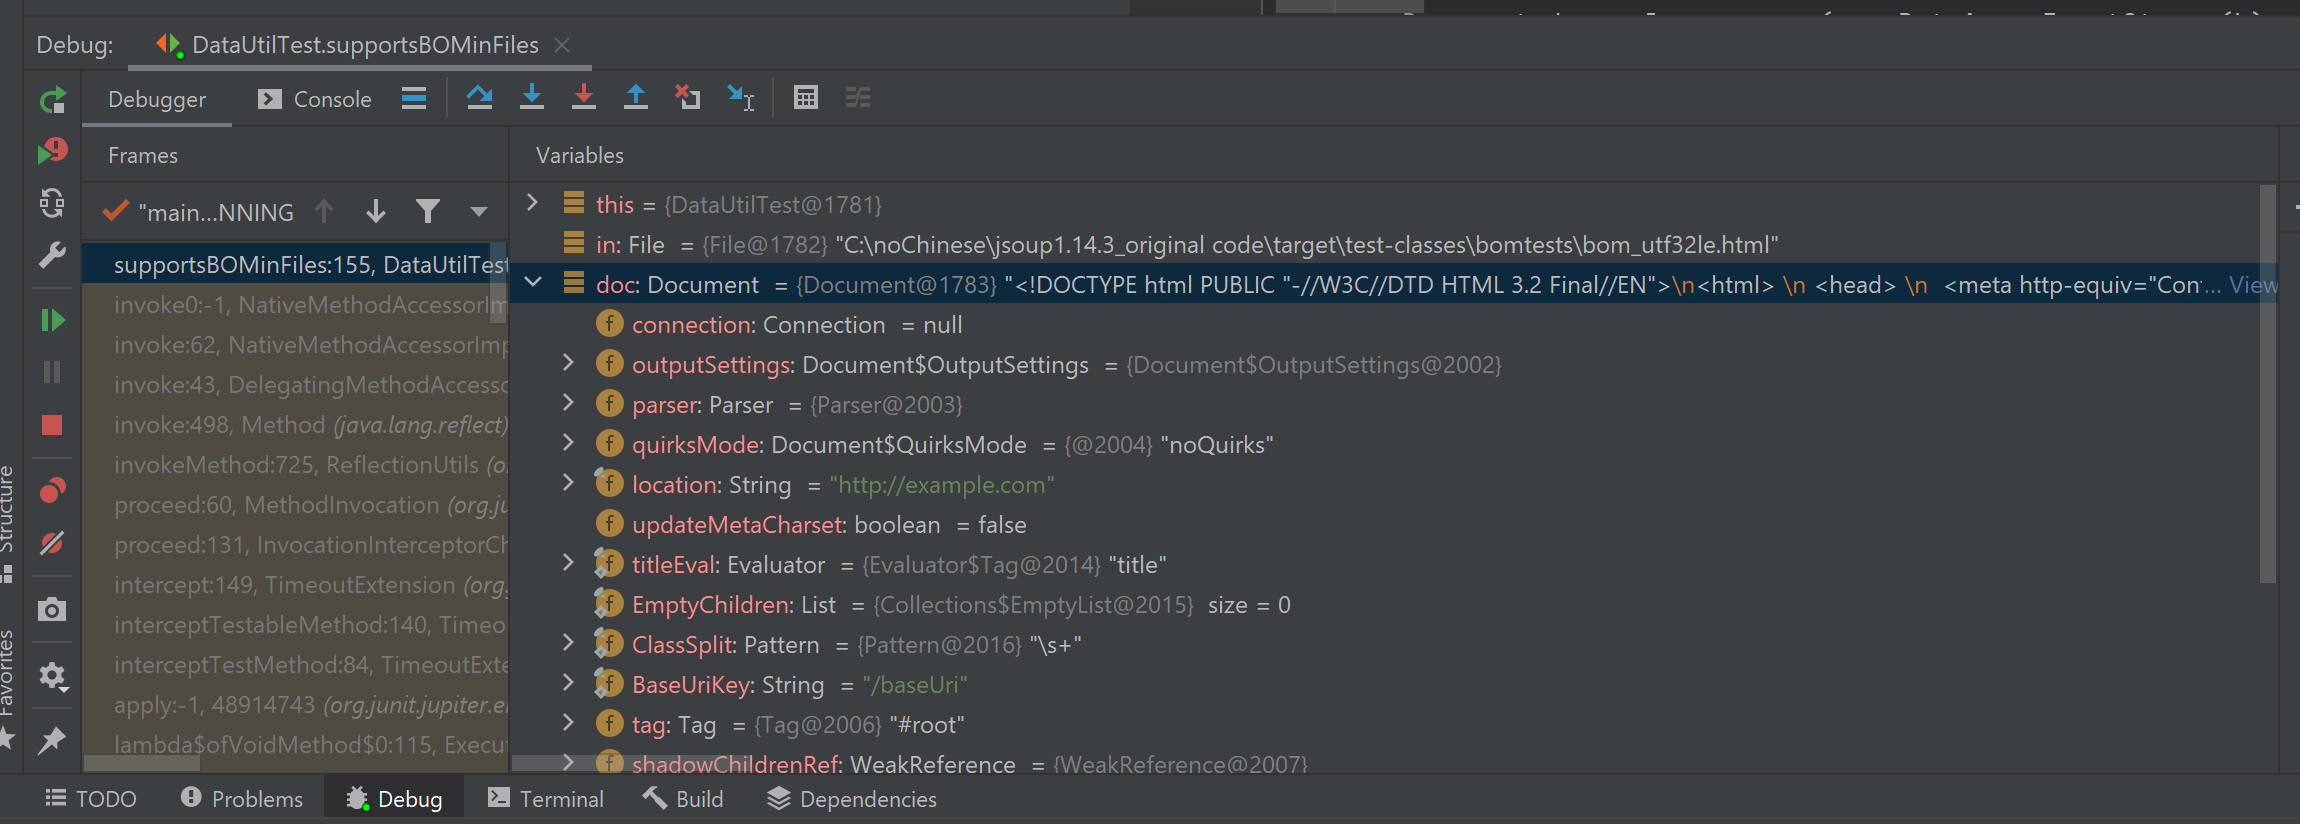Viewport: 2300px width, 824px height.
Task: Expand parser field
Action: tap(569, 403)
